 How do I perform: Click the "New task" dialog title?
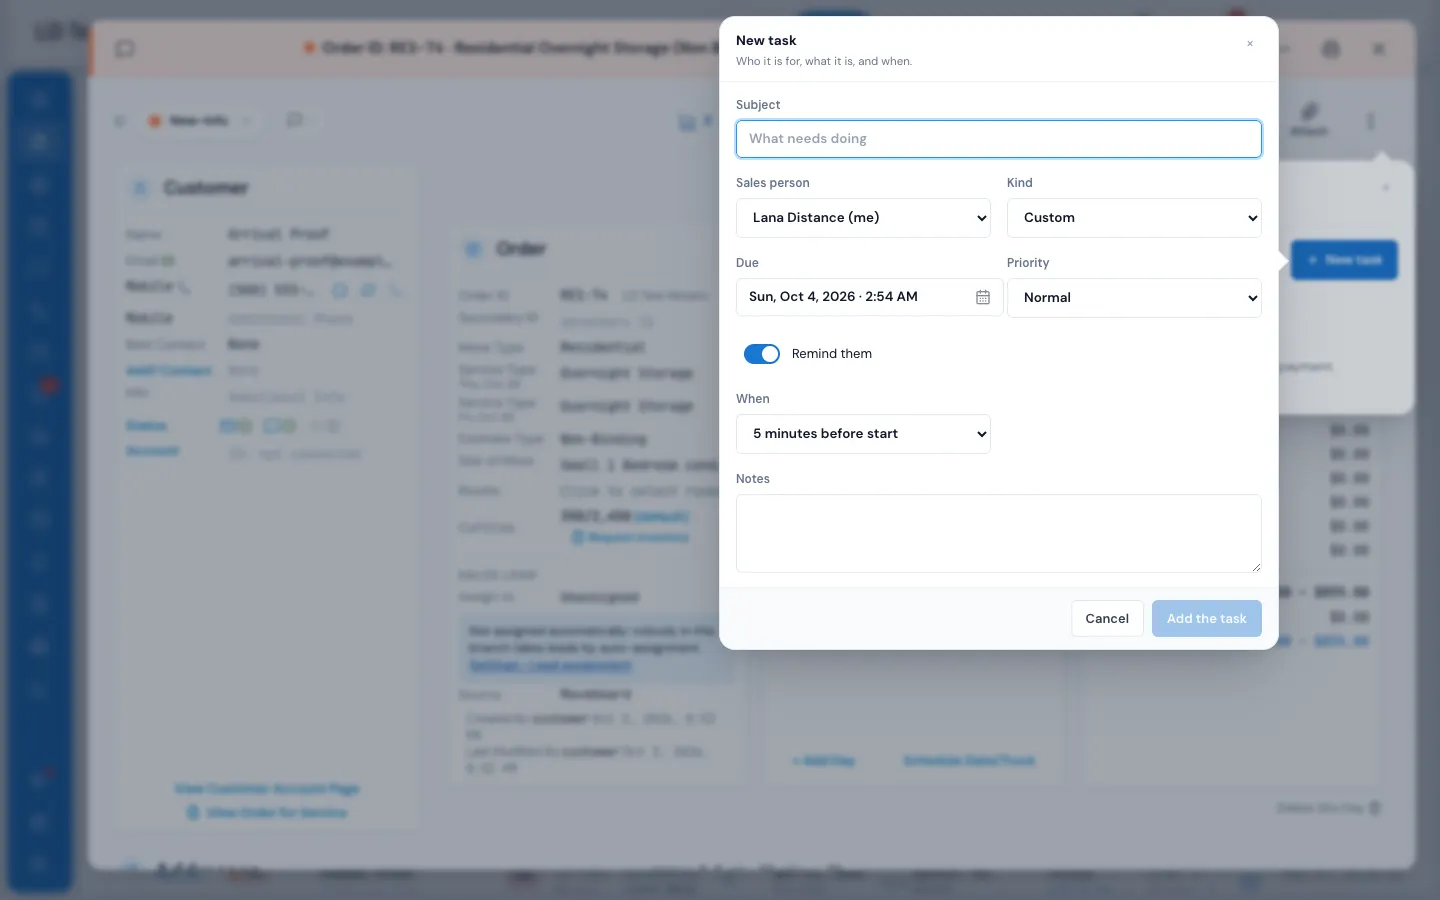pos(766,41)
